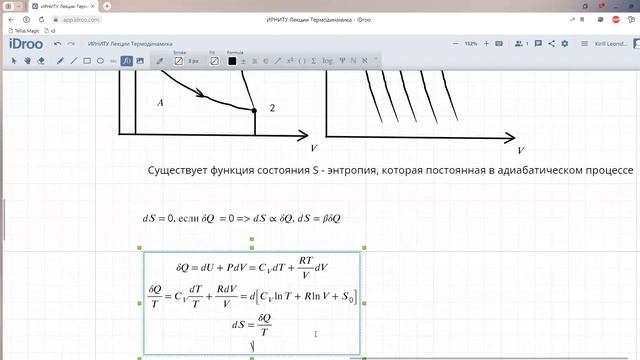Image resolution: width=640 pixels, height=360 pixels.
Task: Select the insert image tool
Action: (140, 61)
